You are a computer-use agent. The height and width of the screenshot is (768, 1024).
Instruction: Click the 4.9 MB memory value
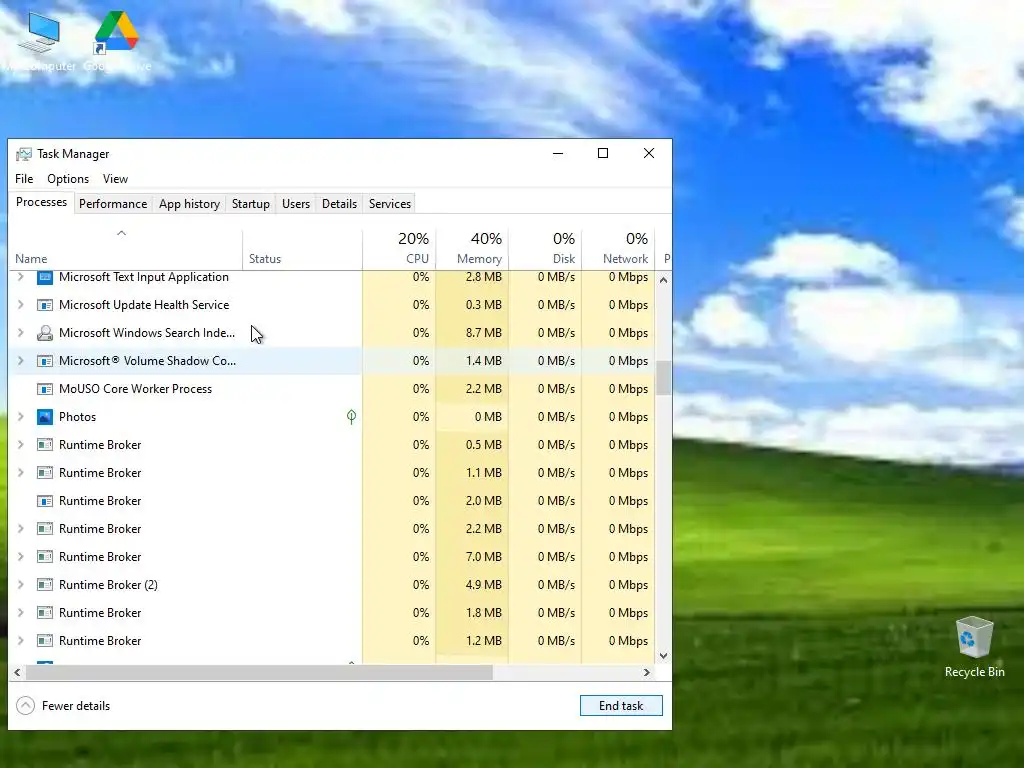484,585
